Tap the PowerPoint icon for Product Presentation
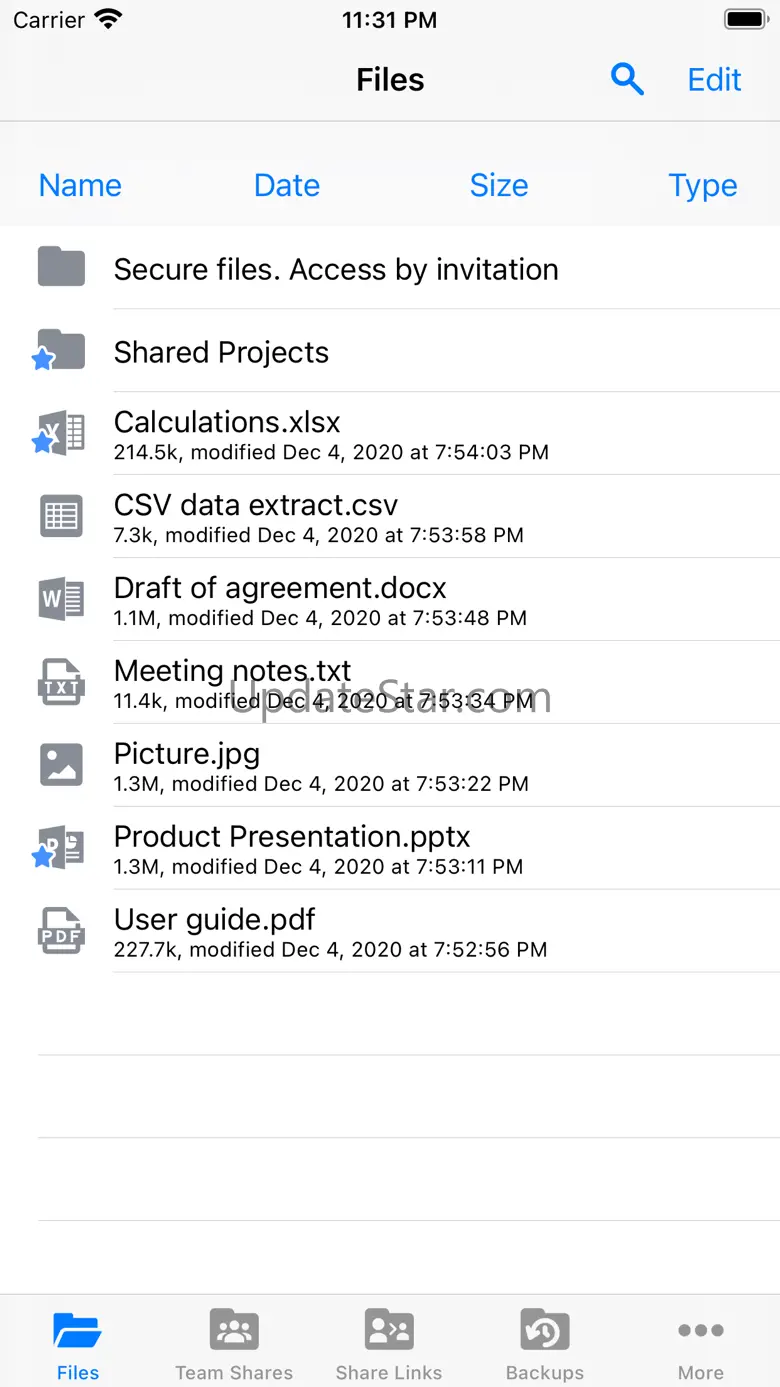The height and width of the screenshot is (1387, 780). pos(61,848)
